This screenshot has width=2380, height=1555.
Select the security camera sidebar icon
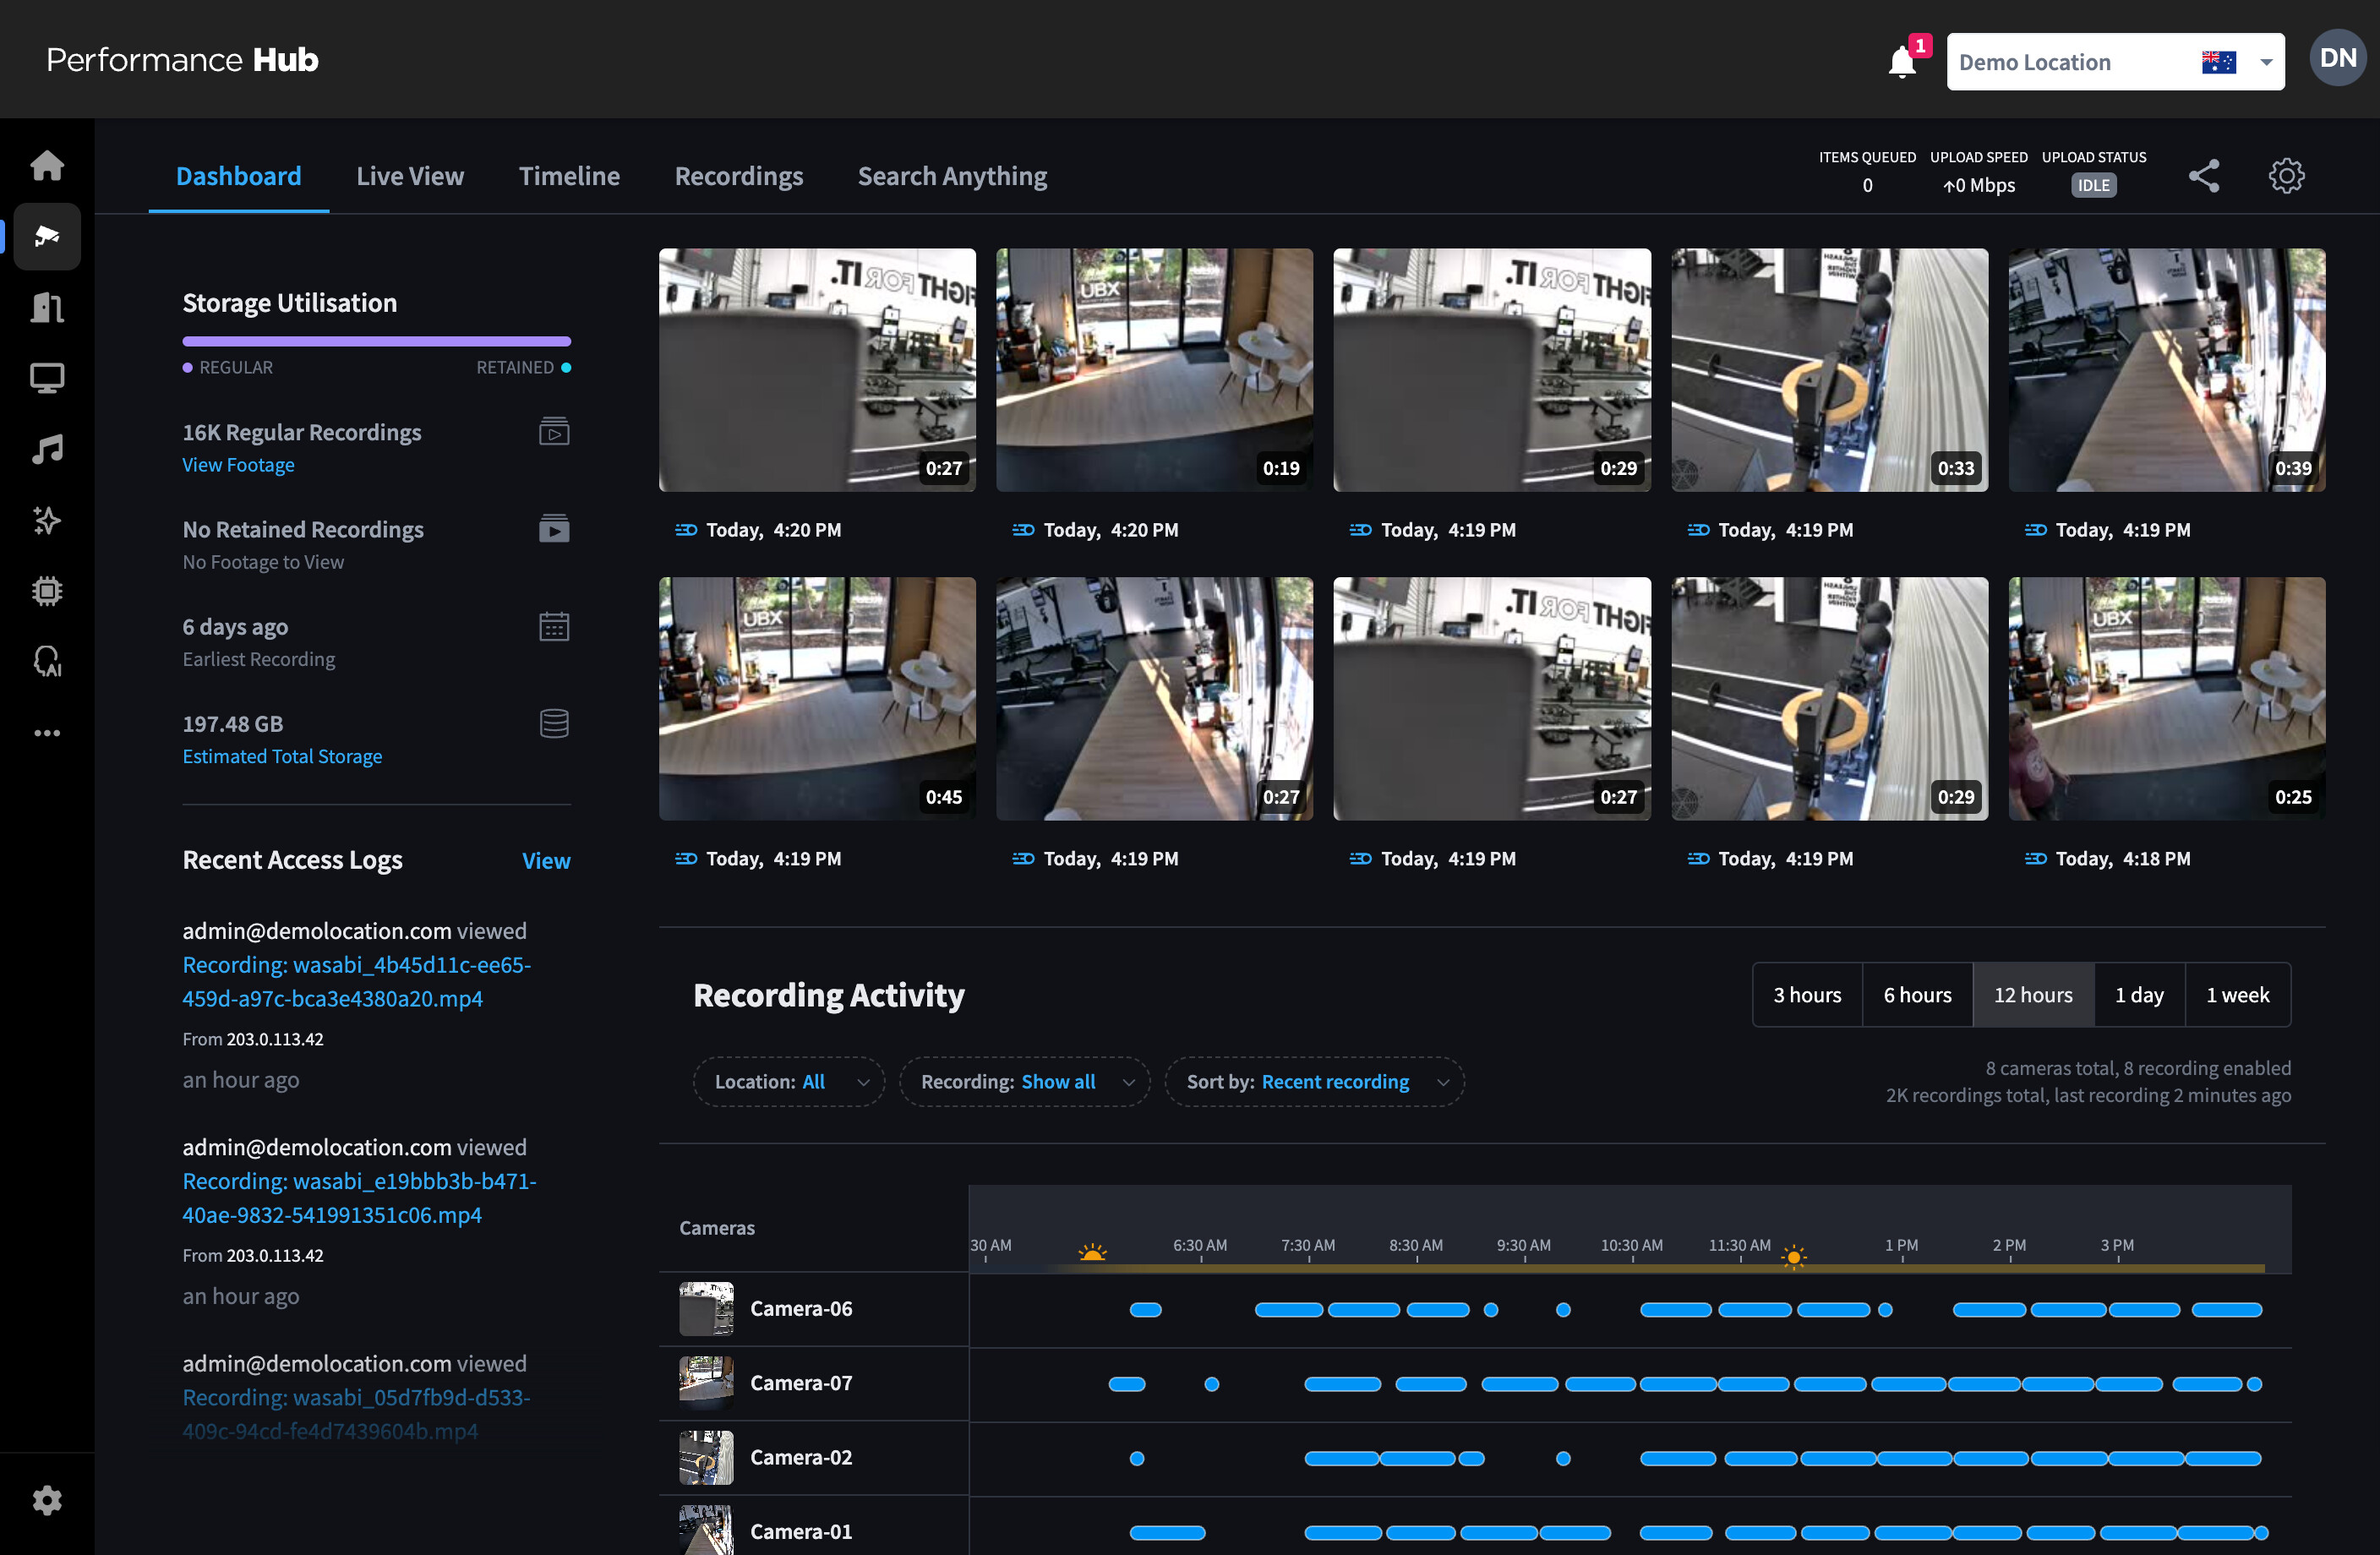pos(47,236)
